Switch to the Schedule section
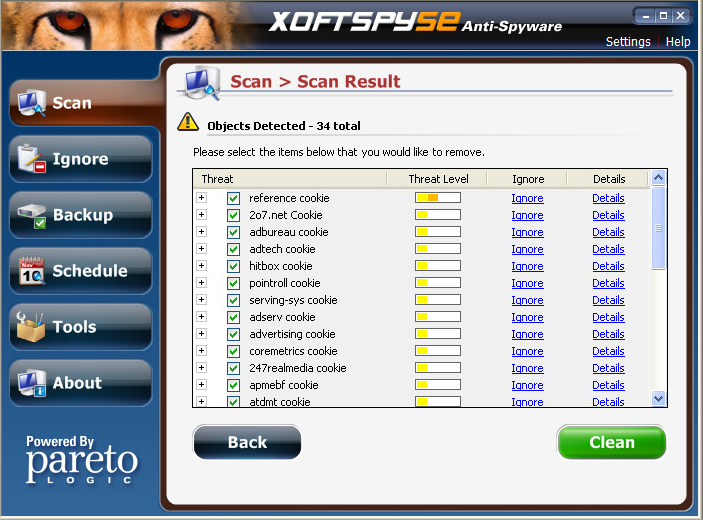Screen dimensions: 703x520 point(81,271)
